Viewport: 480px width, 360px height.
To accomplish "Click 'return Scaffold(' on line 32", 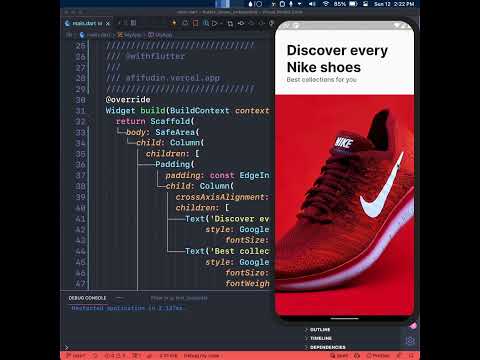I will click(155, 121).
